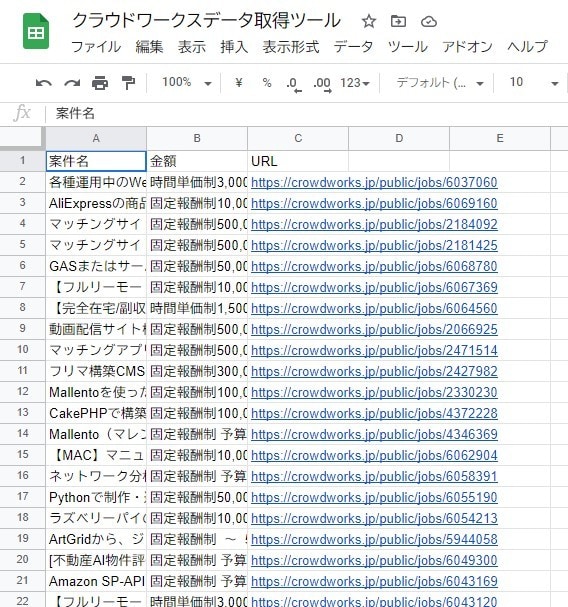Viewport: 568px width, 607px height.
Task: Open link ending in jobs/2184092
Action: coord(374,224)
